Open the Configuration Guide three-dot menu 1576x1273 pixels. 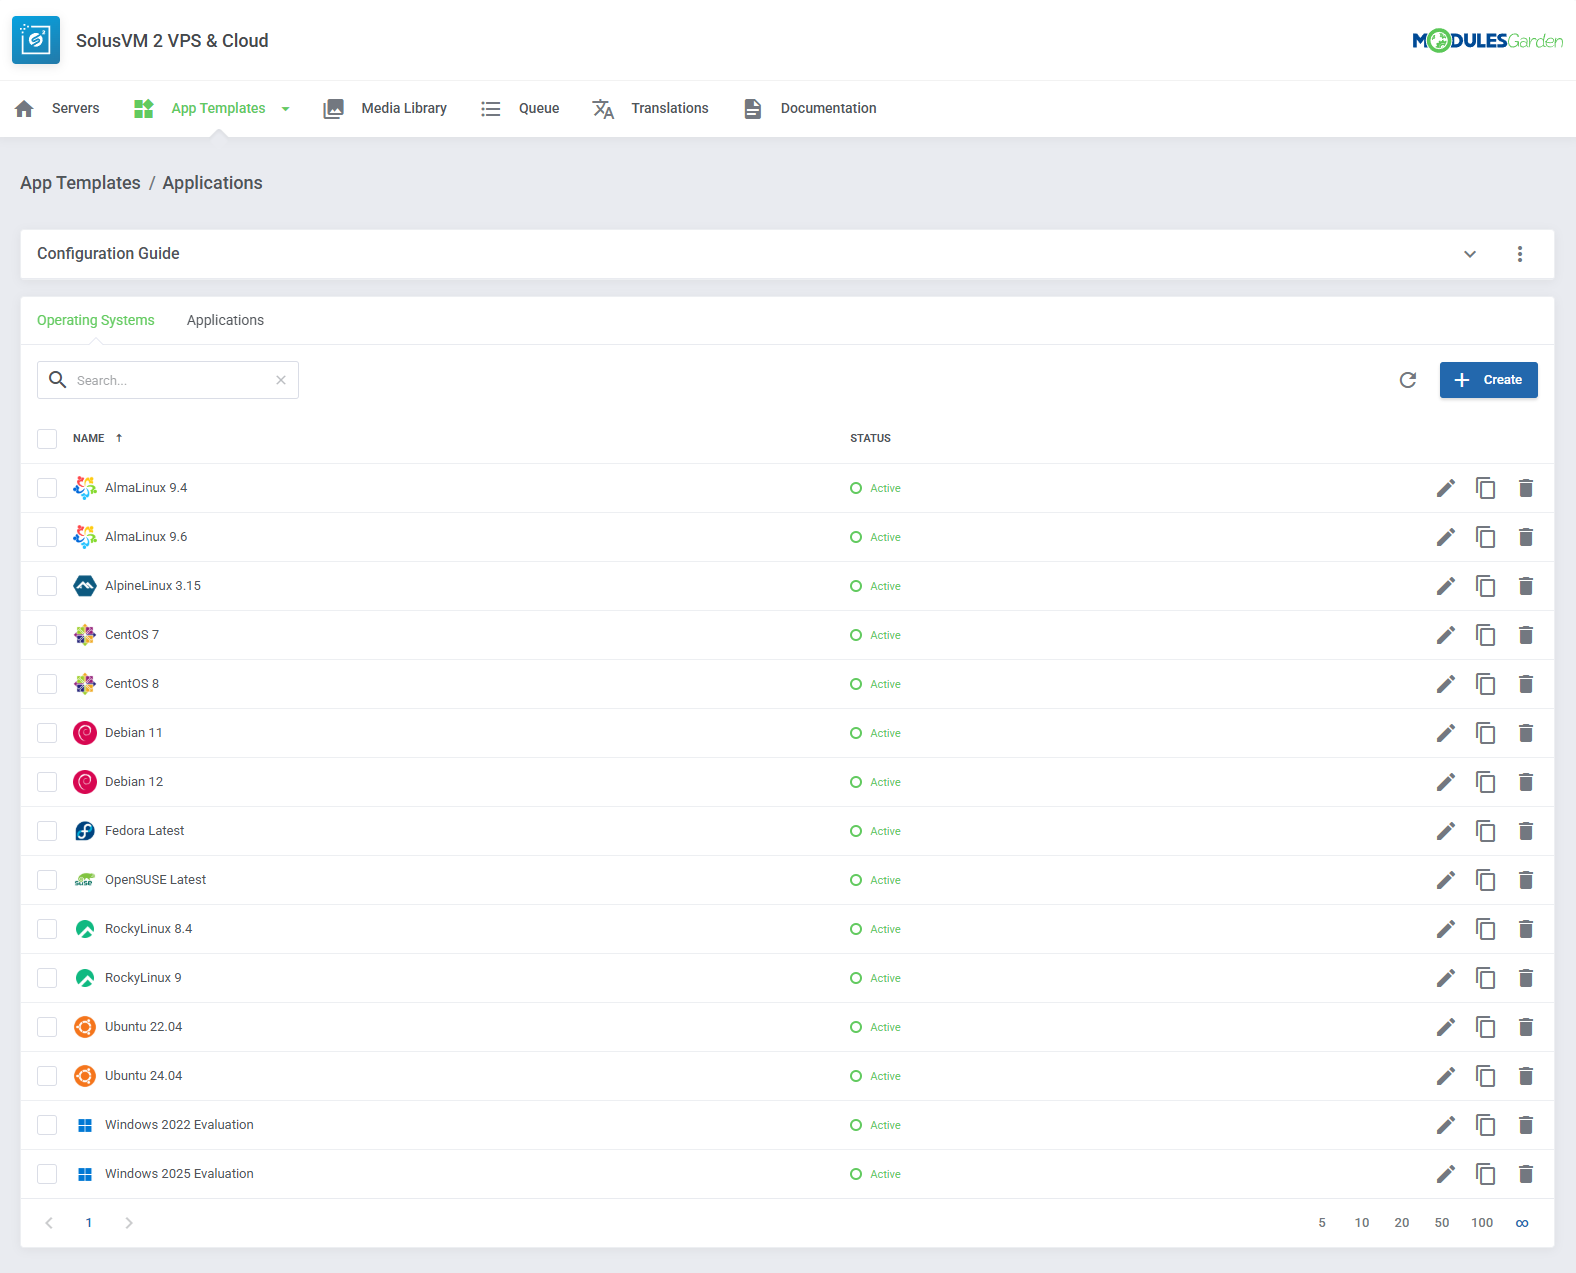[1519, 254]
